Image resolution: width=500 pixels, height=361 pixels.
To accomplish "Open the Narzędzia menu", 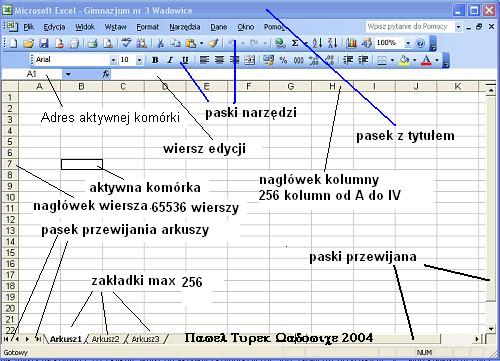I will (185, 27).
